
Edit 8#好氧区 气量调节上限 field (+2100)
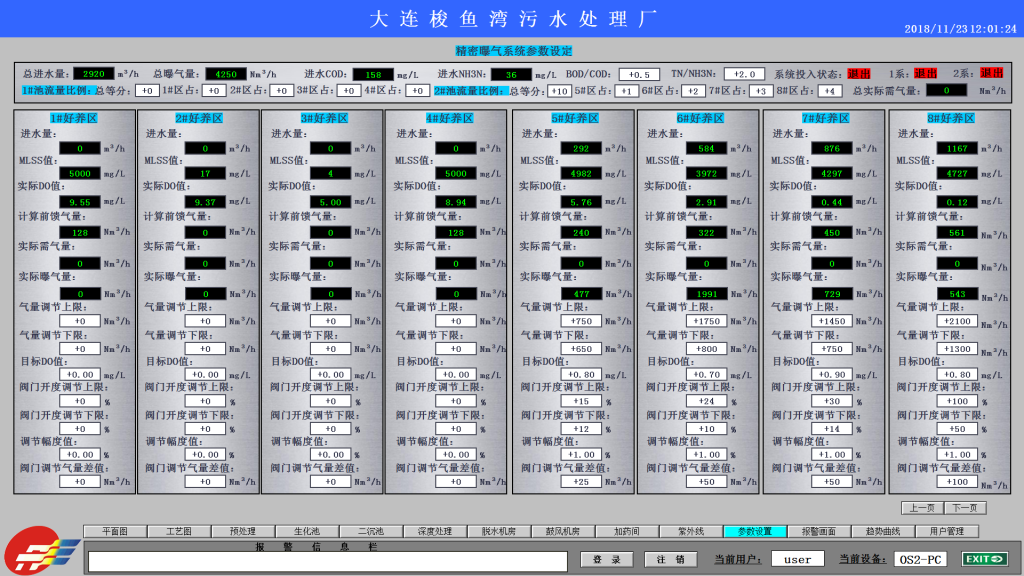(x=957, y=321)
